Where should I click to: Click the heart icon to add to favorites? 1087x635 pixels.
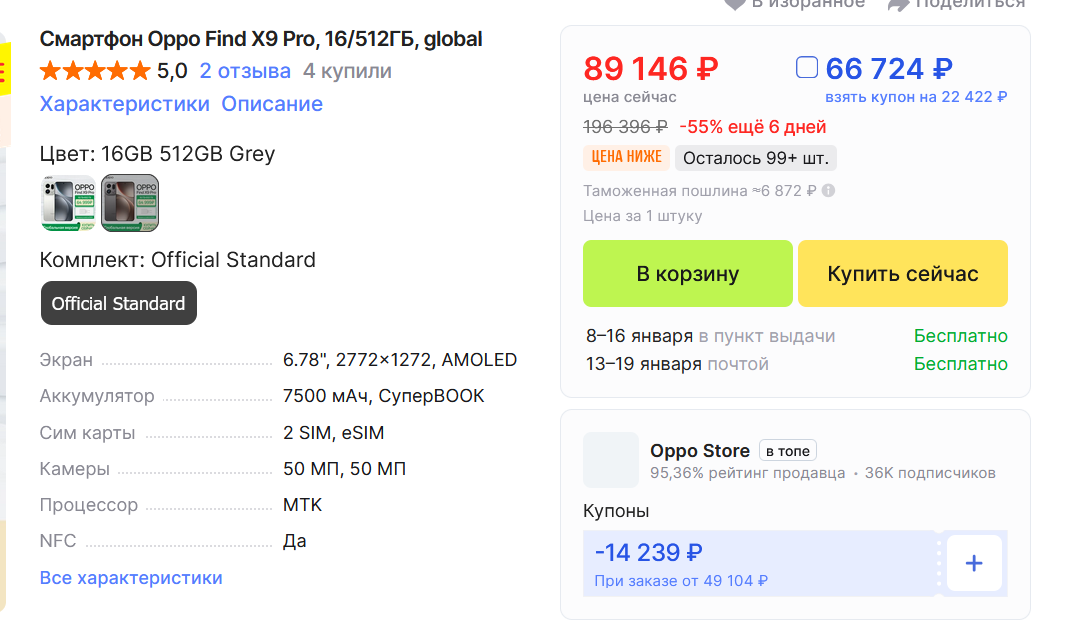pyautogui.click(x=734, y=3)
